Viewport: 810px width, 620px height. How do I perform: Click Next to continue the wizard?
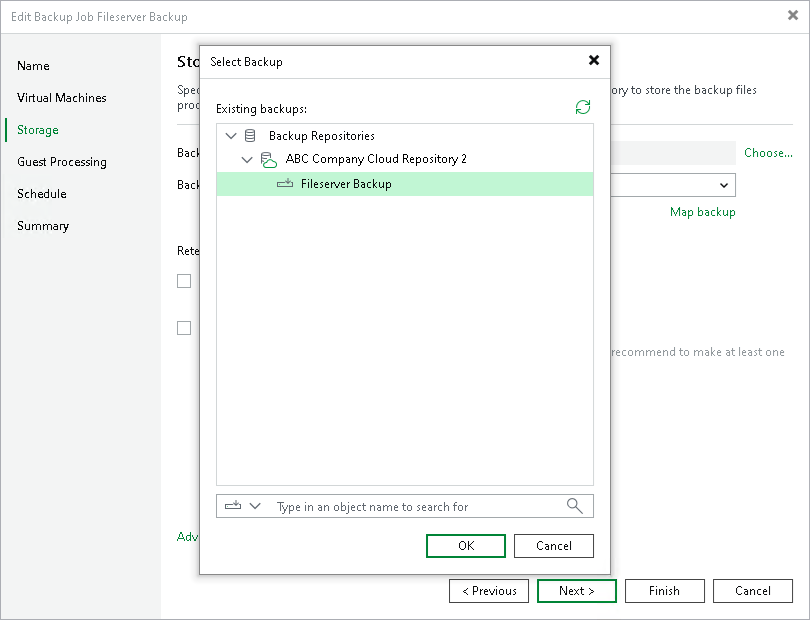click(576, 591)
